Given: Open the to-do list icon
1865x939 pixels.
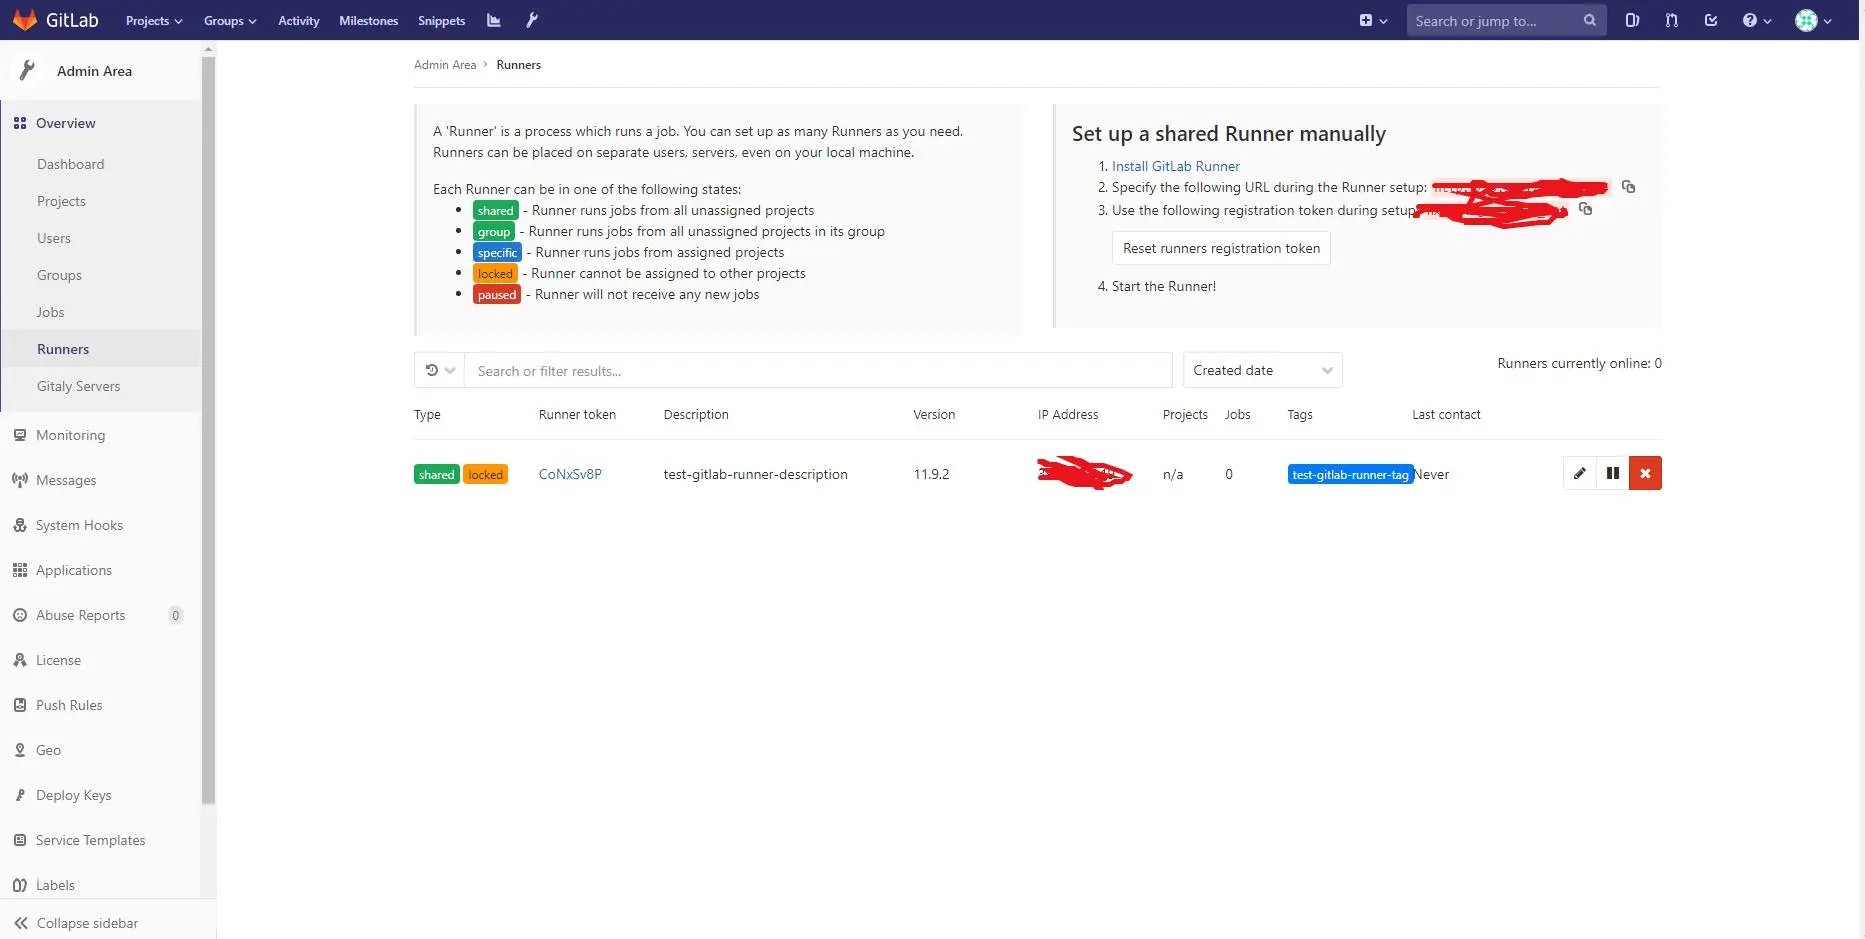Looking at the screenshot, I should click(1711, 20).
